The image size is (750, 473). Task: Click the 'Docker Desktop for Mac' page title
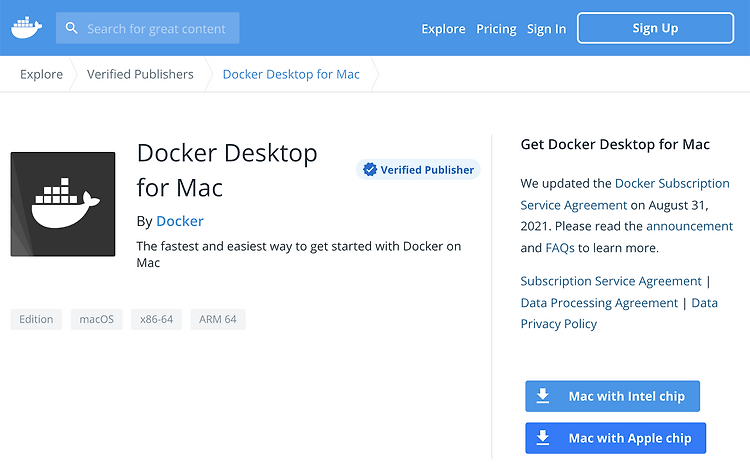click(227, 170)
